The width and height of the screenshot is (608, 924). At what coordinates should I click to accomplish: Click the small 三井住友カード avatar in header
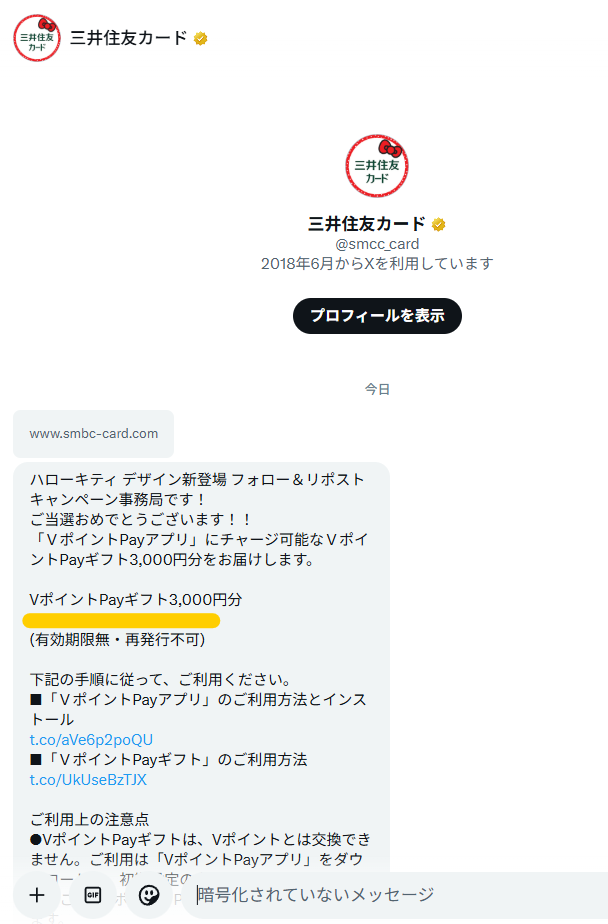[x=37, y=38]
